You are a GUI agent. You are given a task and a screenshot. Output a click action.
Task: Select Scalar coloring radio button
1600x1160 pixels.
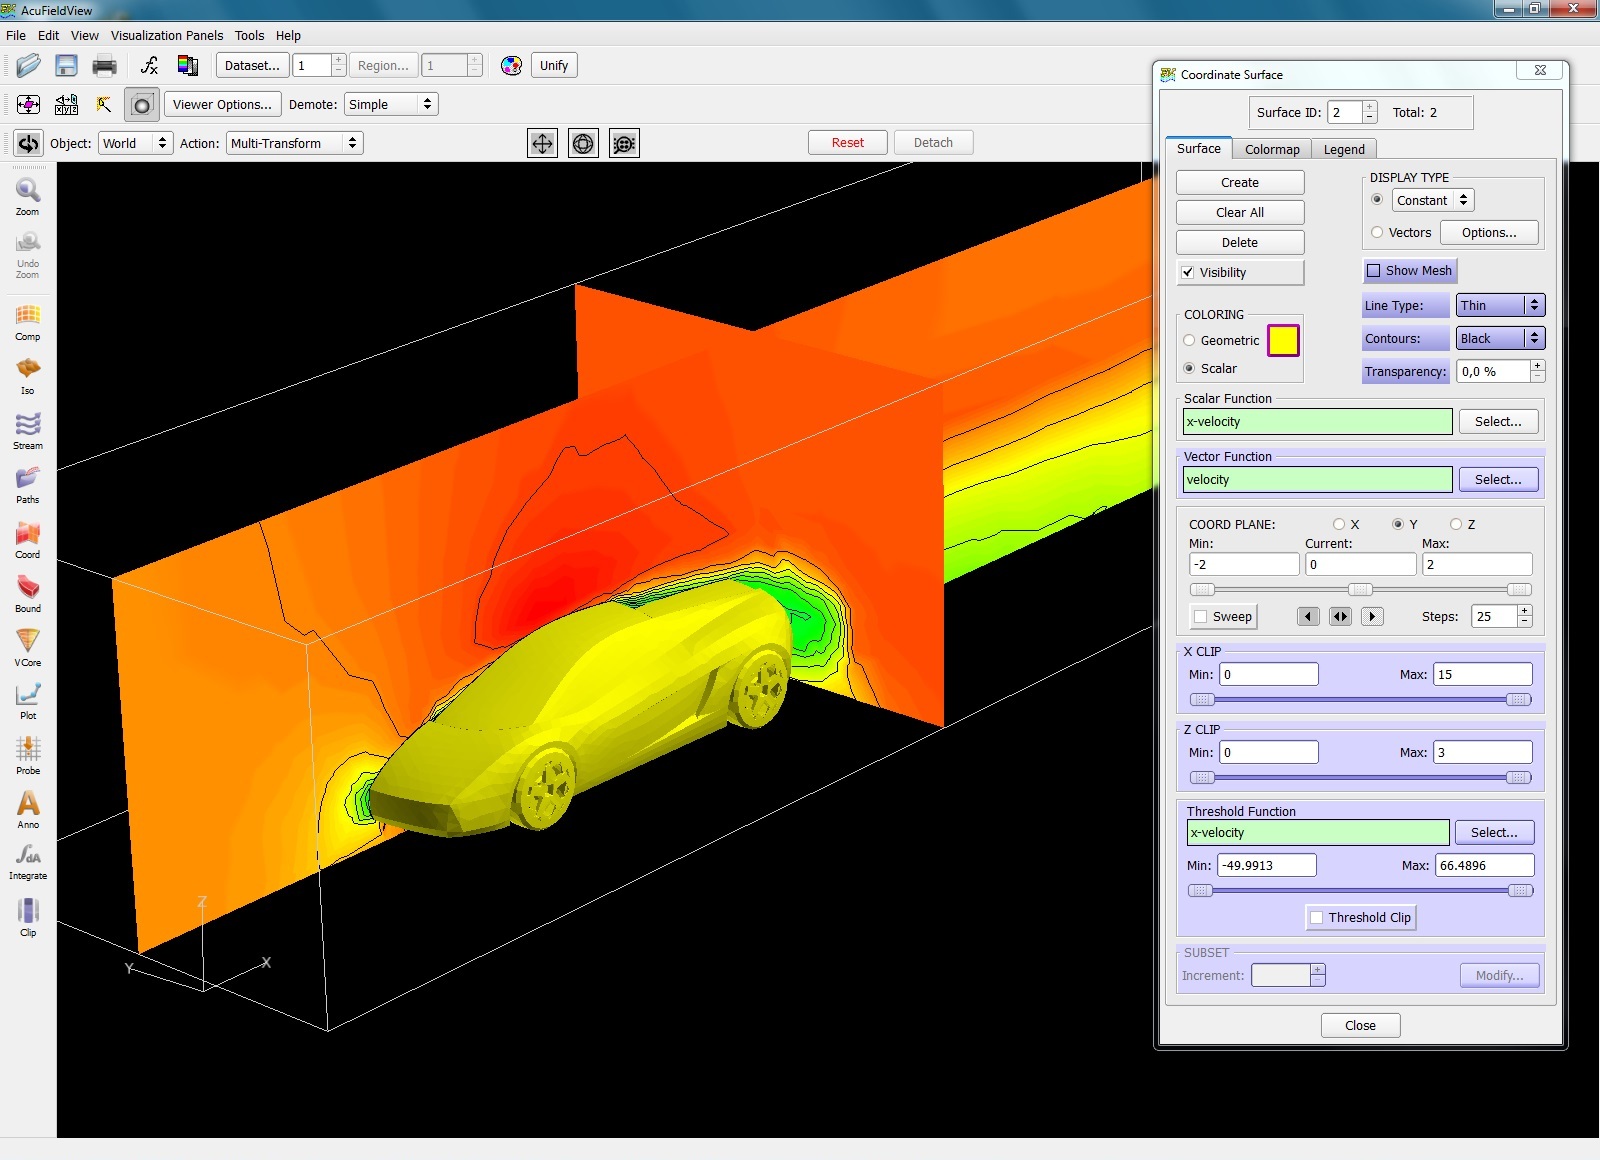click(x=1189, y=369)
